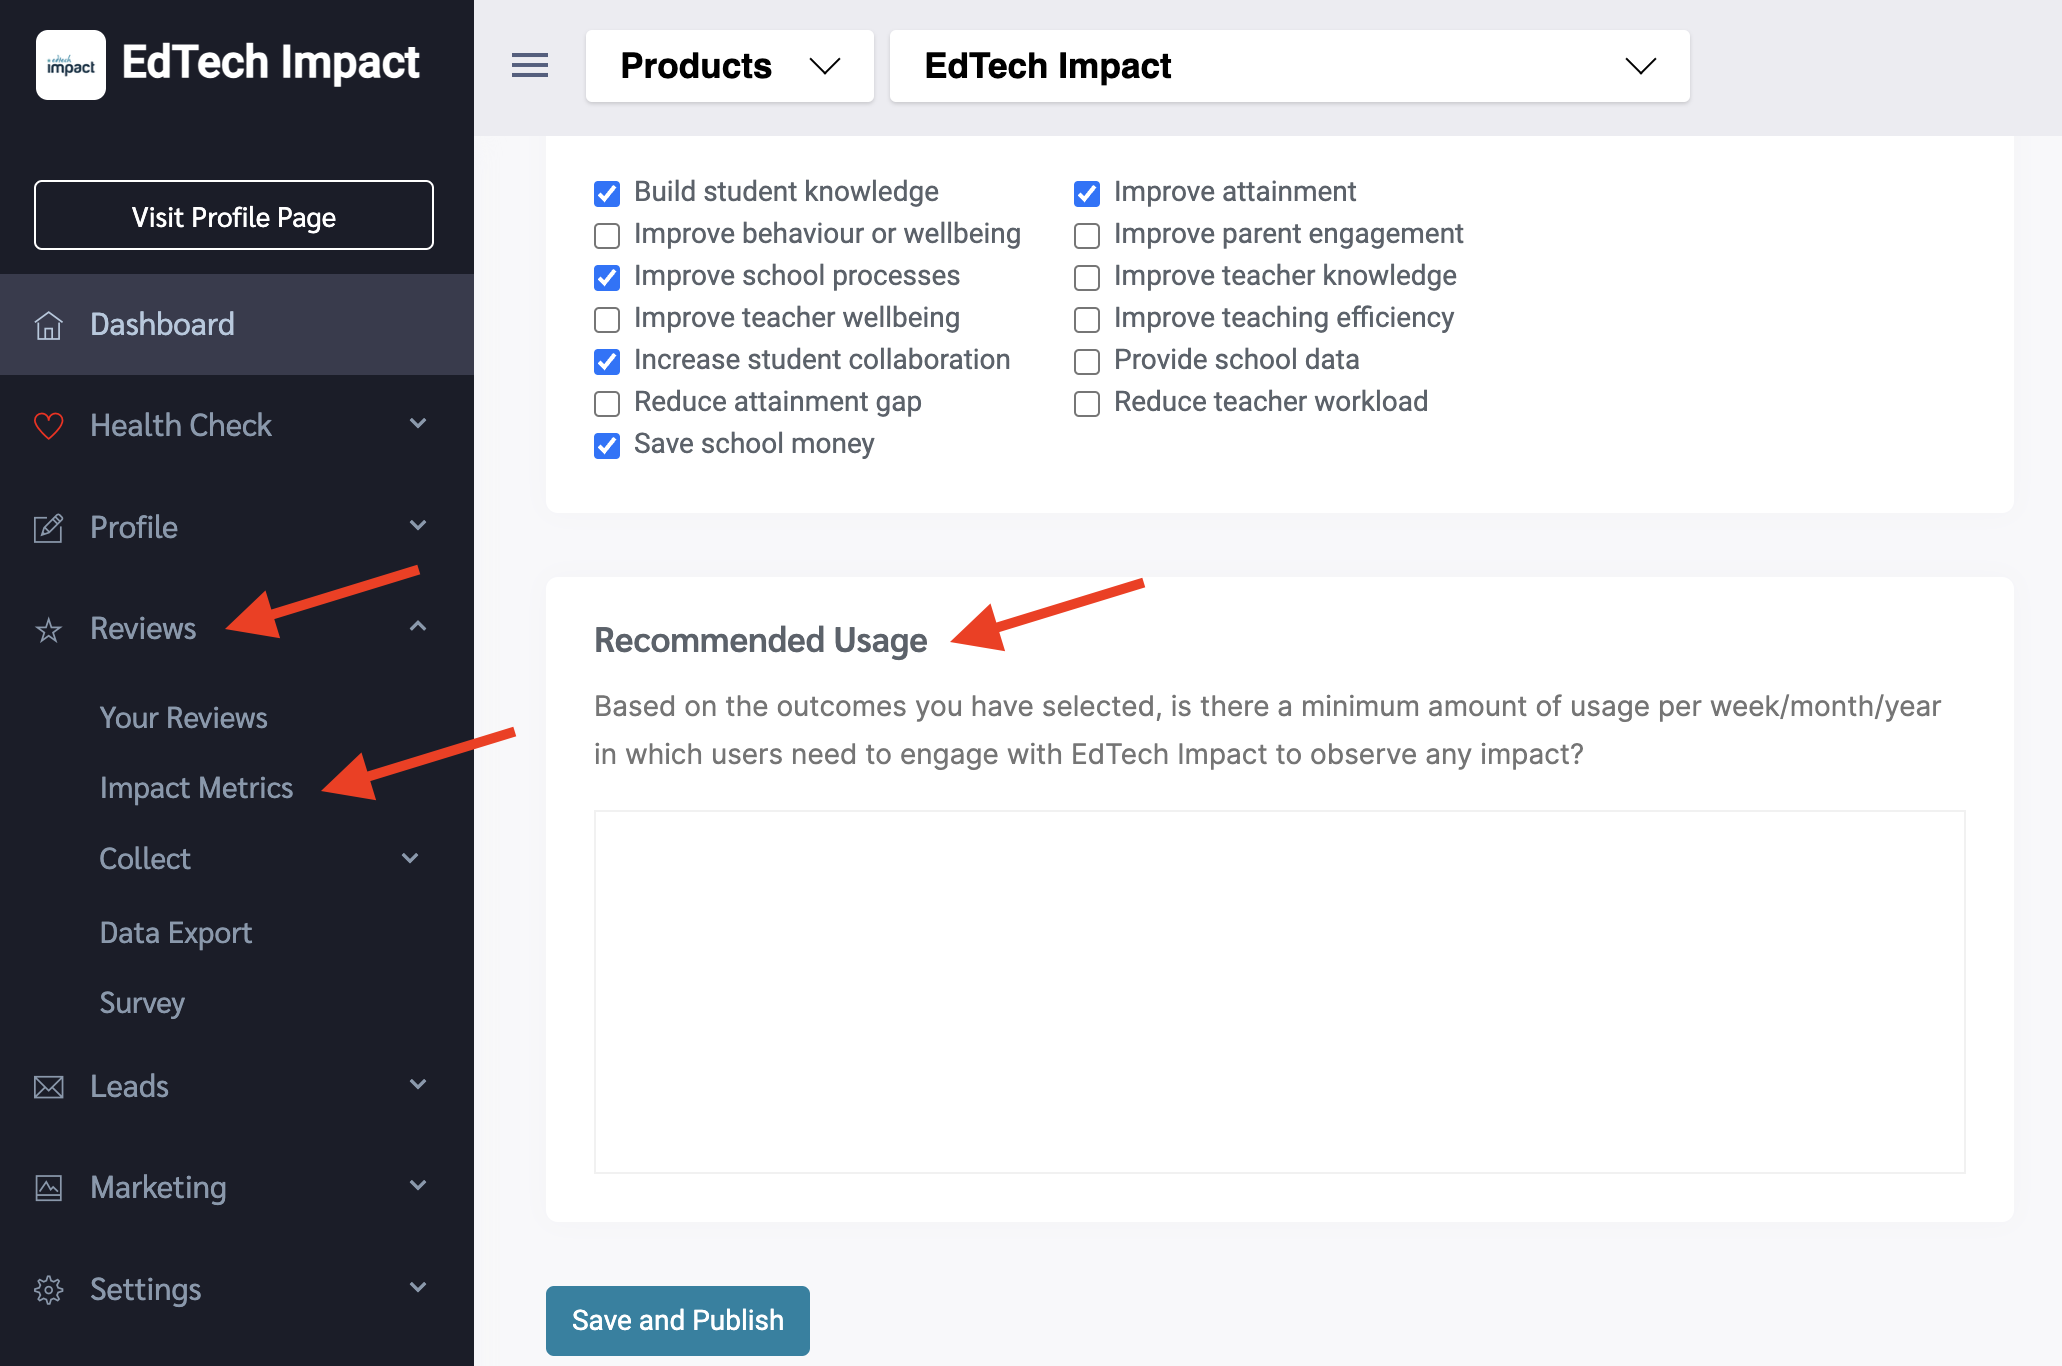Uncheck Improve school processes

point(607,277)
